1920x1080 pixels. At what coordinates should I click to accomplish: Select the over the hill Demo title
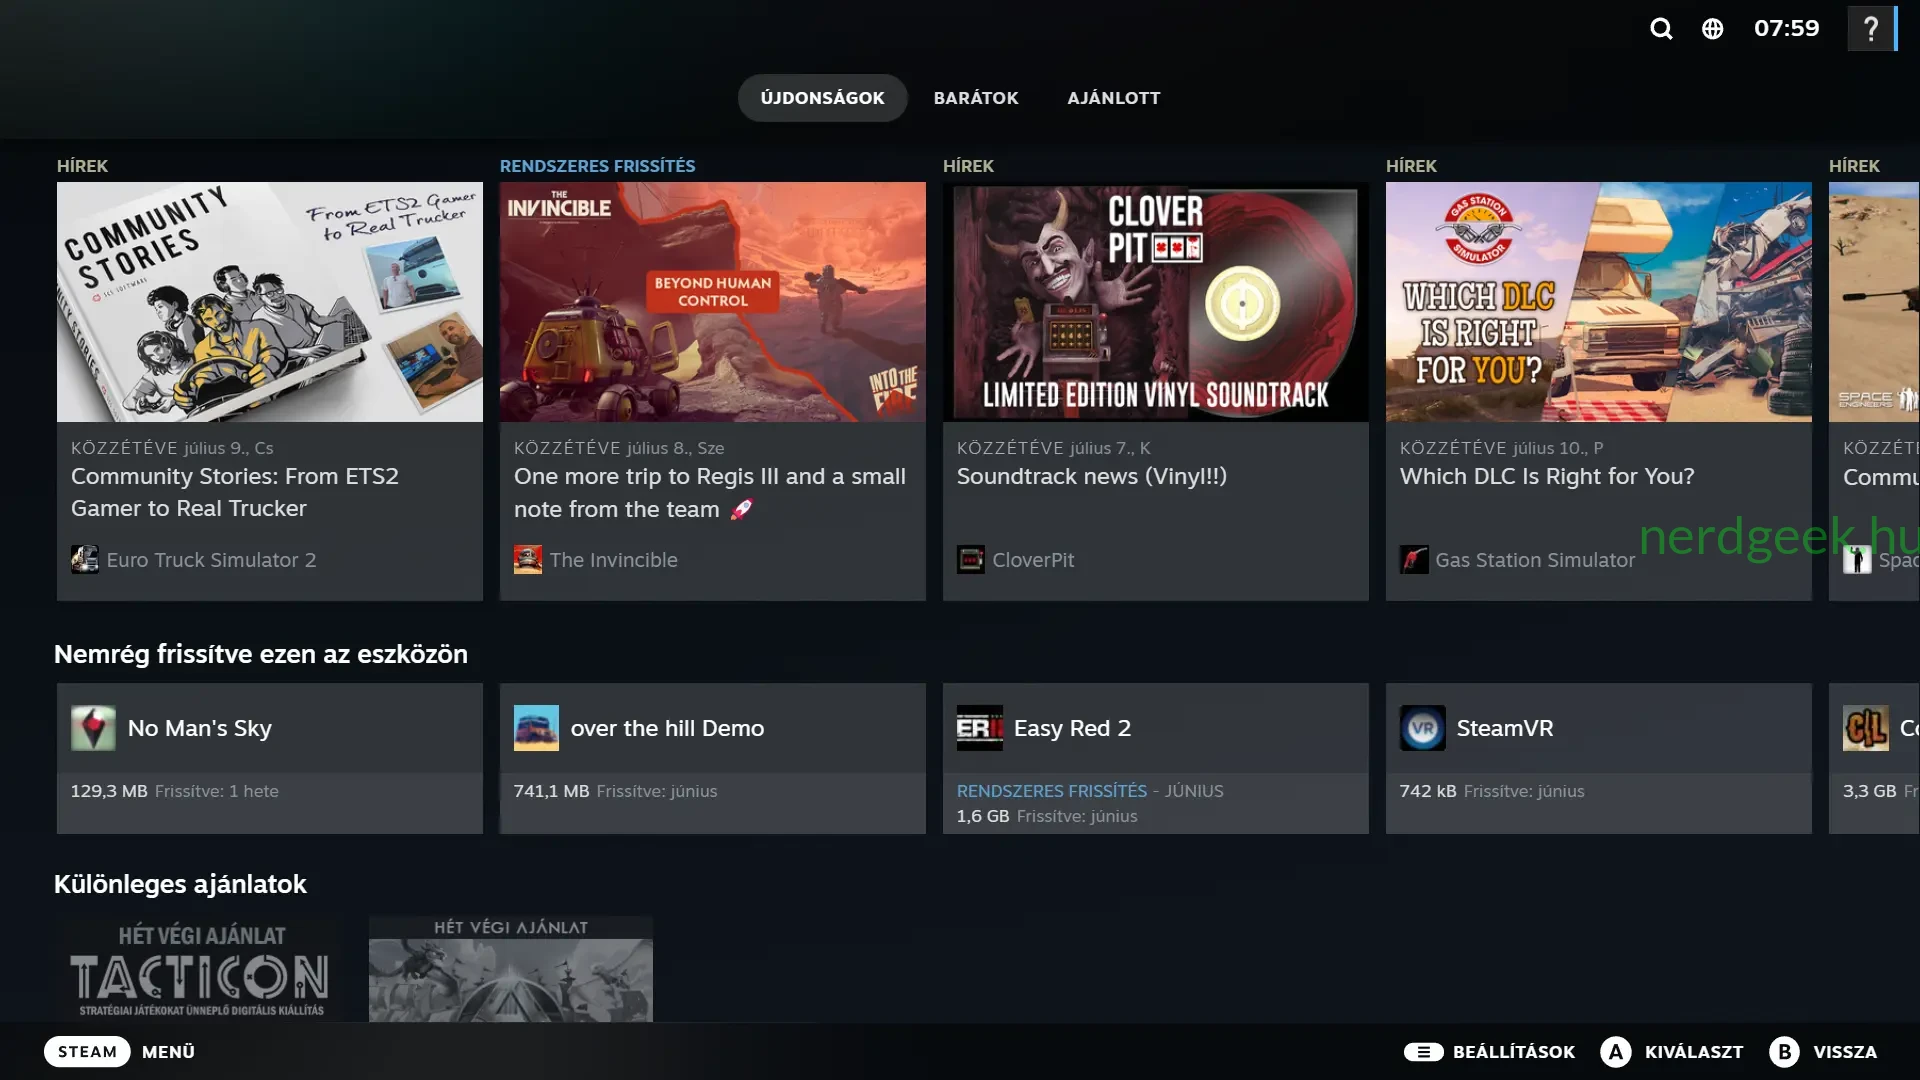(x=667, y=728)
